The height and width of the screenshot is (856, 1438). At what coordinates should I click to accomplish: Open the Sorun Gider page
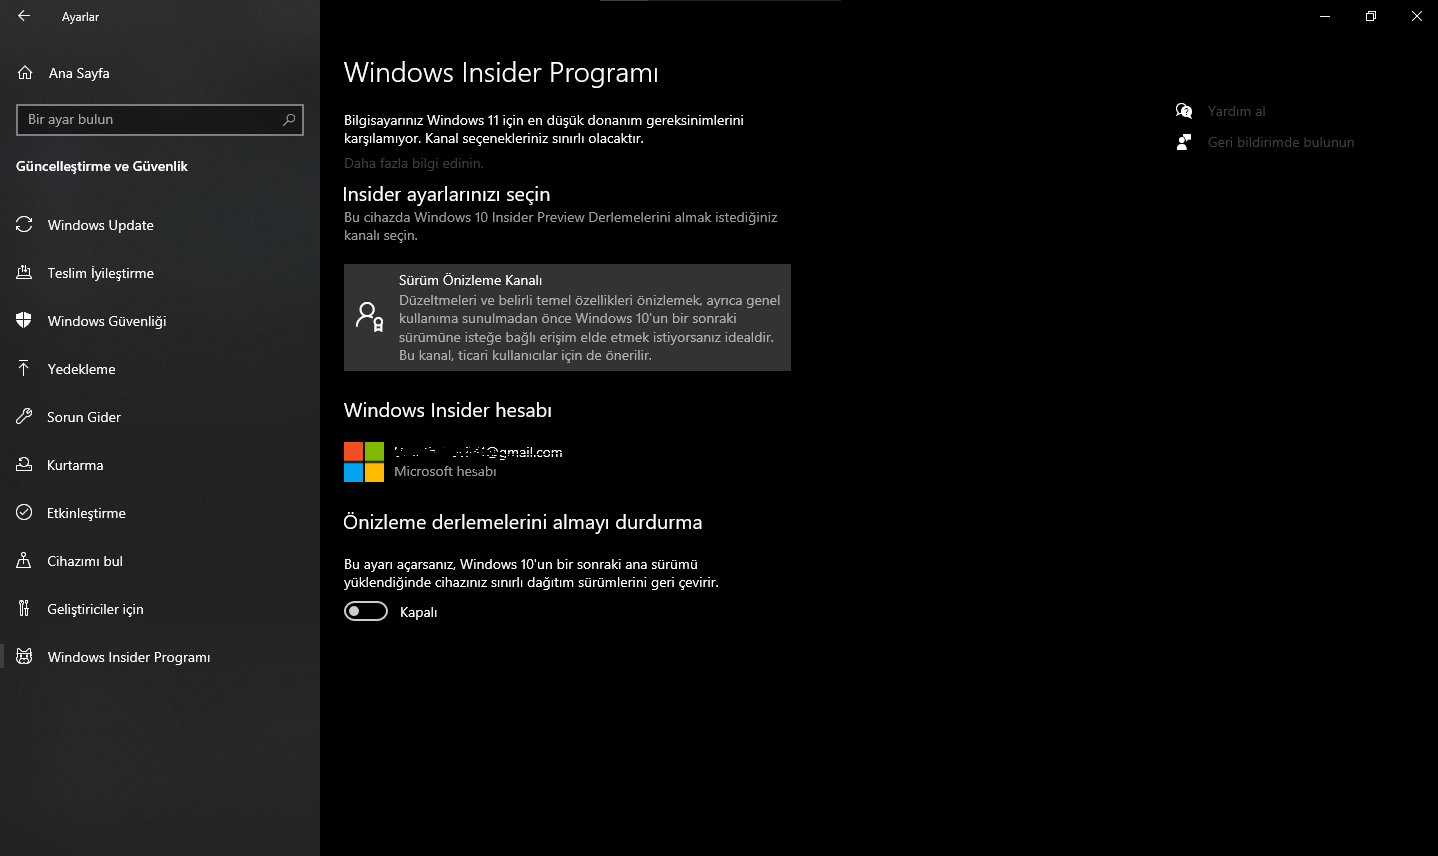[160, 417]
